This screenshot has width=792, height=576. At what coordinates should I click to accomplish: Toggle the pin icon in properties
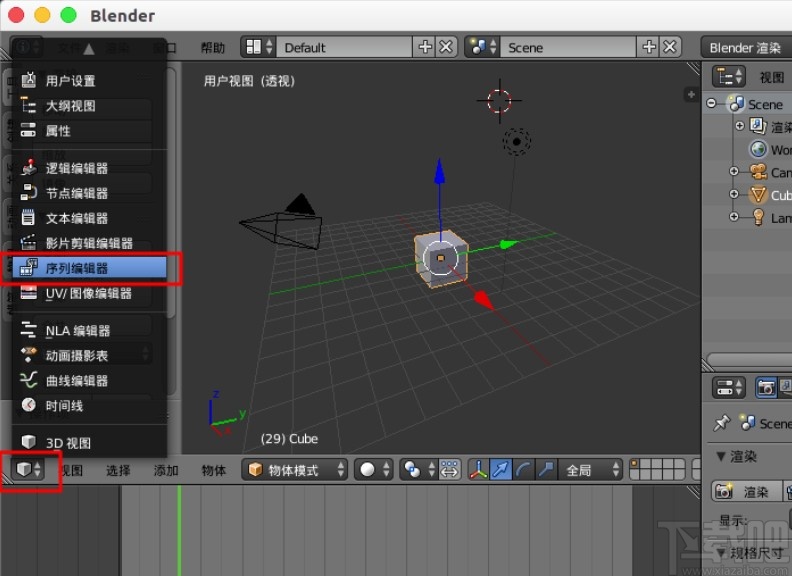pyautogui.click(x=722, y=423)
